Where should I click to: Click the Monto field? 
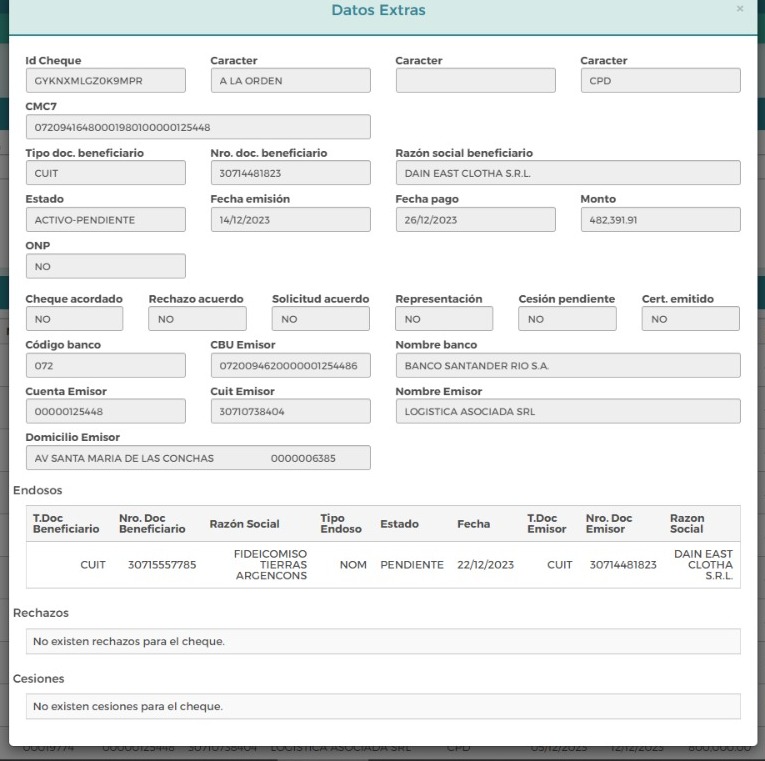pos(661,220)
